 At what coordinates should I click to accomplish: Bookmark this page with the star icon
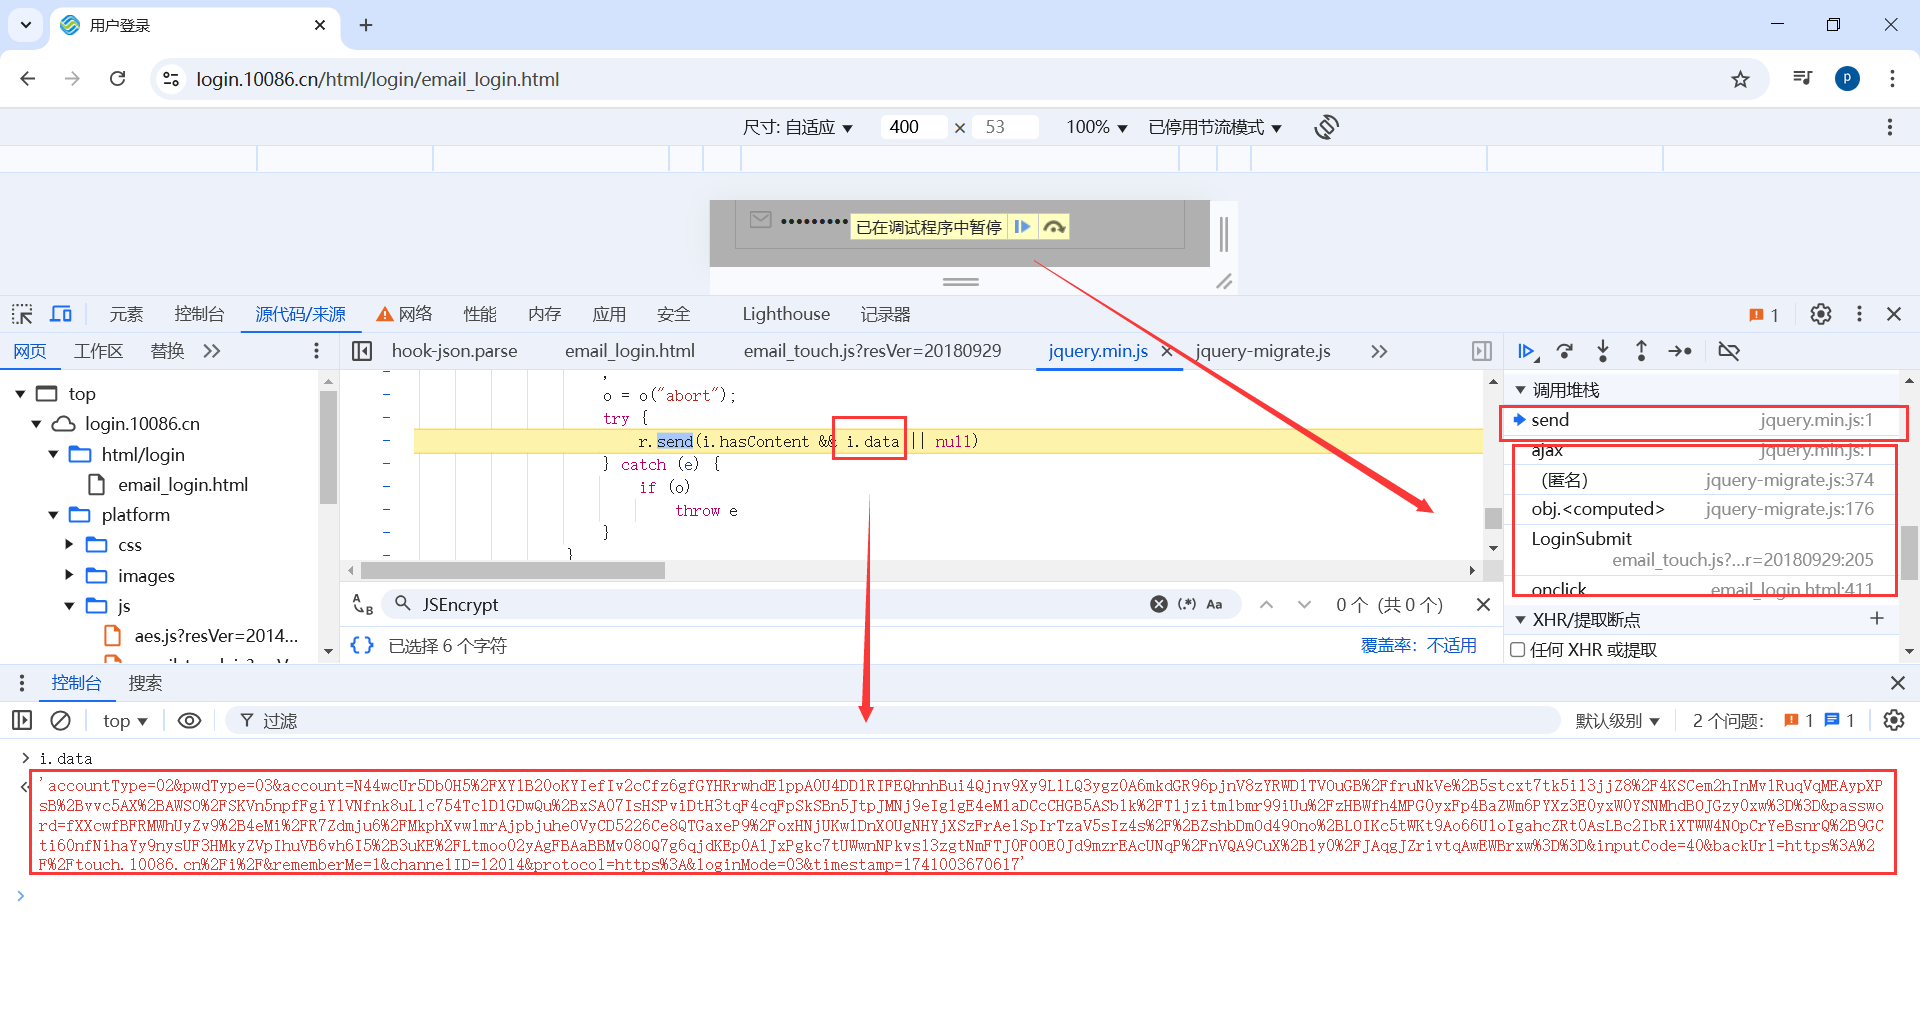tap(1741, 79)
